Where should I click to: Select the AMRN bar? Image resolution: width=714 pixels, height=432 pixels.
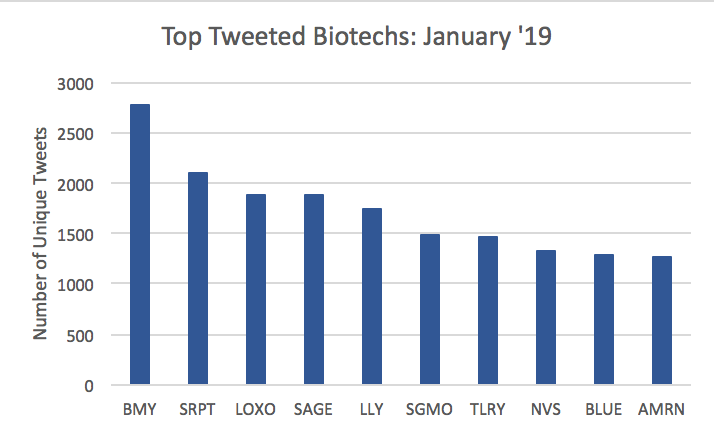[x=662, y=320]
